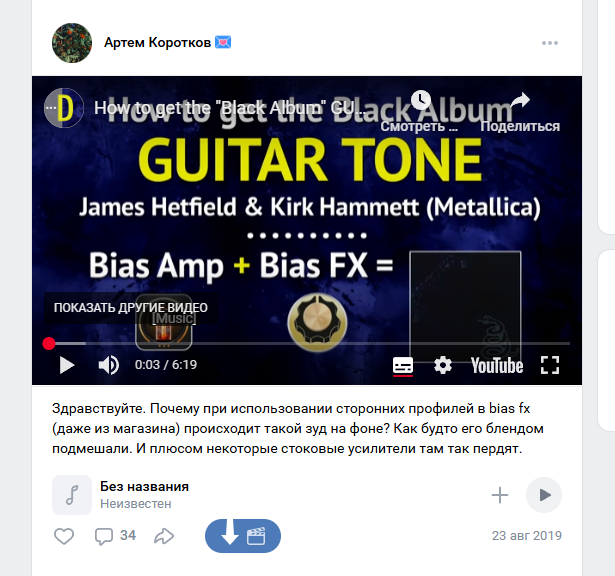This screenshot has height=576, width=615.
Task: Toggle video subtitles button
Action: [403, 366]
